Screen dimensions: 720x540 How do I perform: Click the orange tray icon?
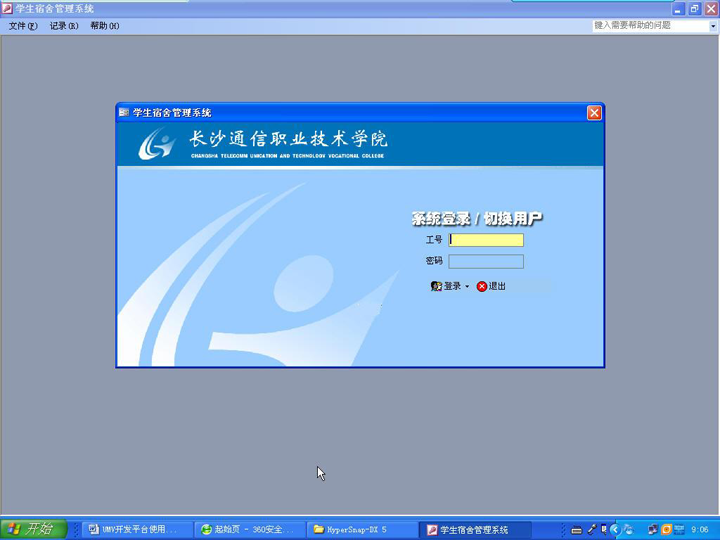point(666,529)
